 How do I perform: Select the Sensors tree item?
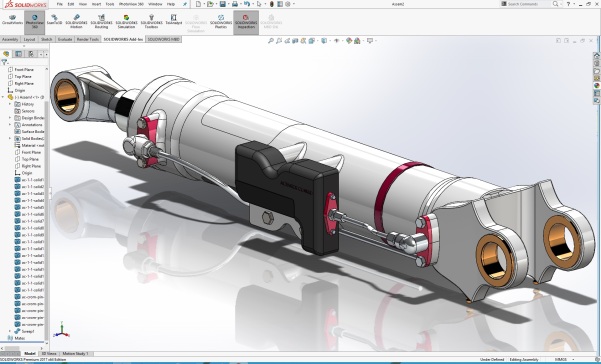pyautogui.click(x=25, y=111)
